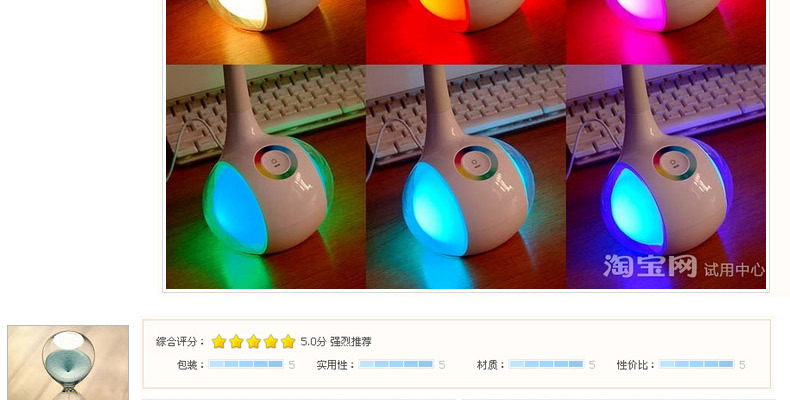Click the 强烈推荐 text

click(351, 342)
